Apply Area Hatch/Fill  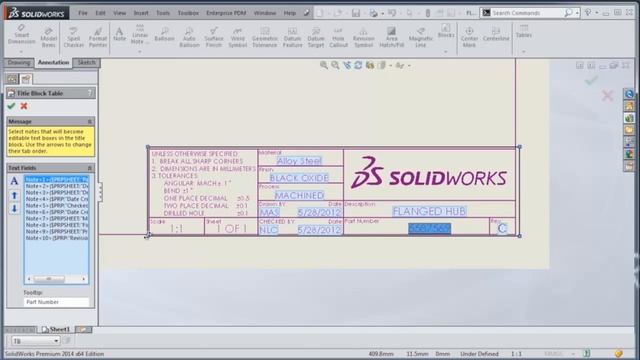tap(391, 38)
